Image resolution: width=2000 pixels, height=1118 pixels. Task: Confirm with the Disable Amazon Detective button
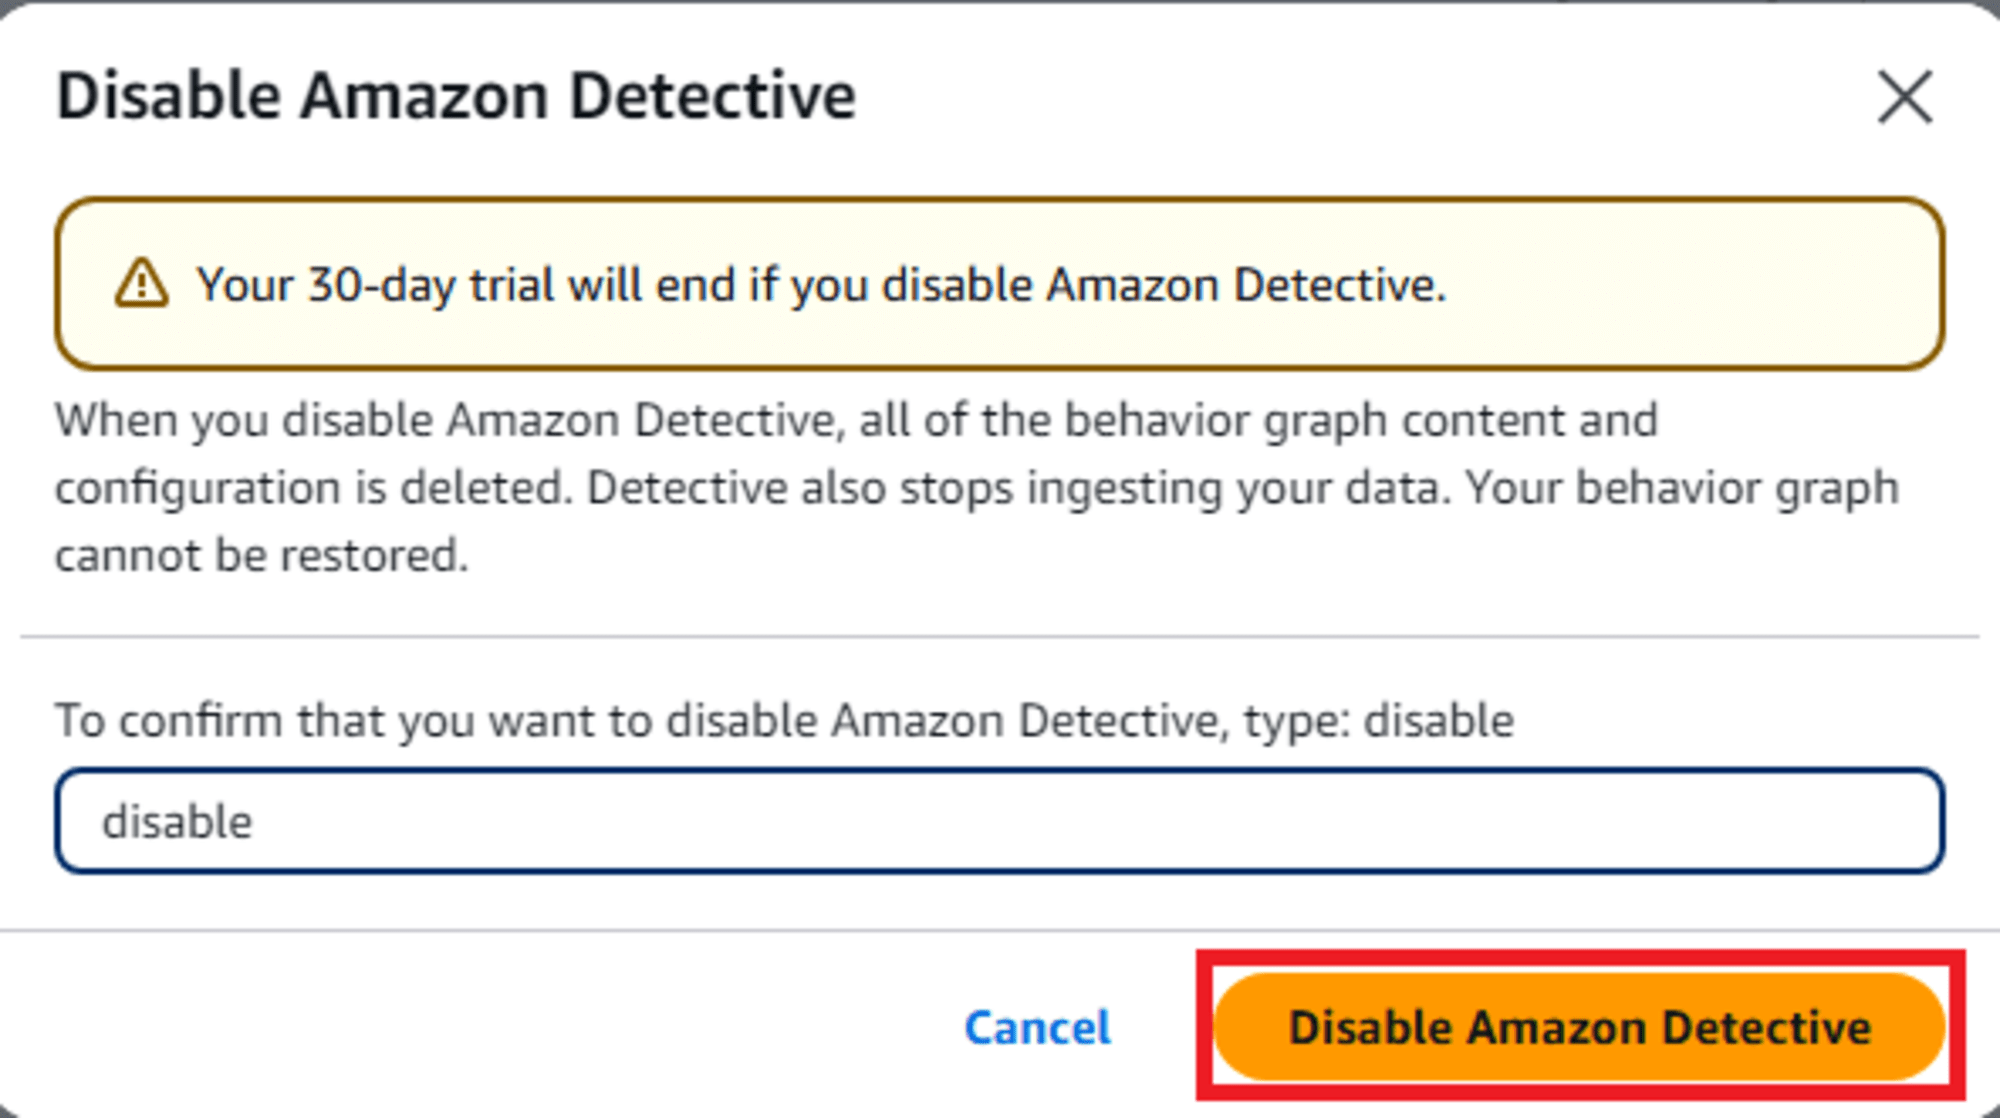coord(1582,1028)
